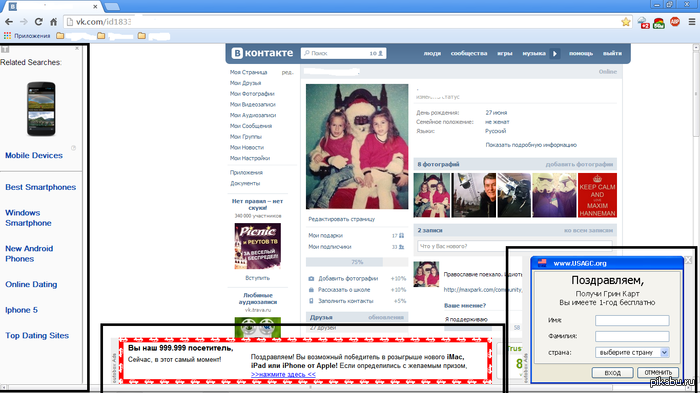
Task: Click Редактировать страницу link
Action: (x=342, y=219)
